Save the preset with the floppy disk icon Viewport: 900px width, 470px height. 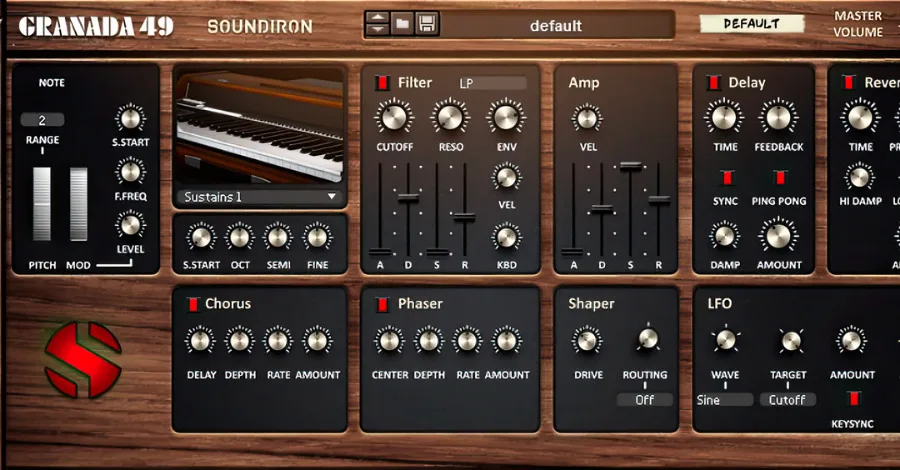pyautogui.click(x=427, y=25)
